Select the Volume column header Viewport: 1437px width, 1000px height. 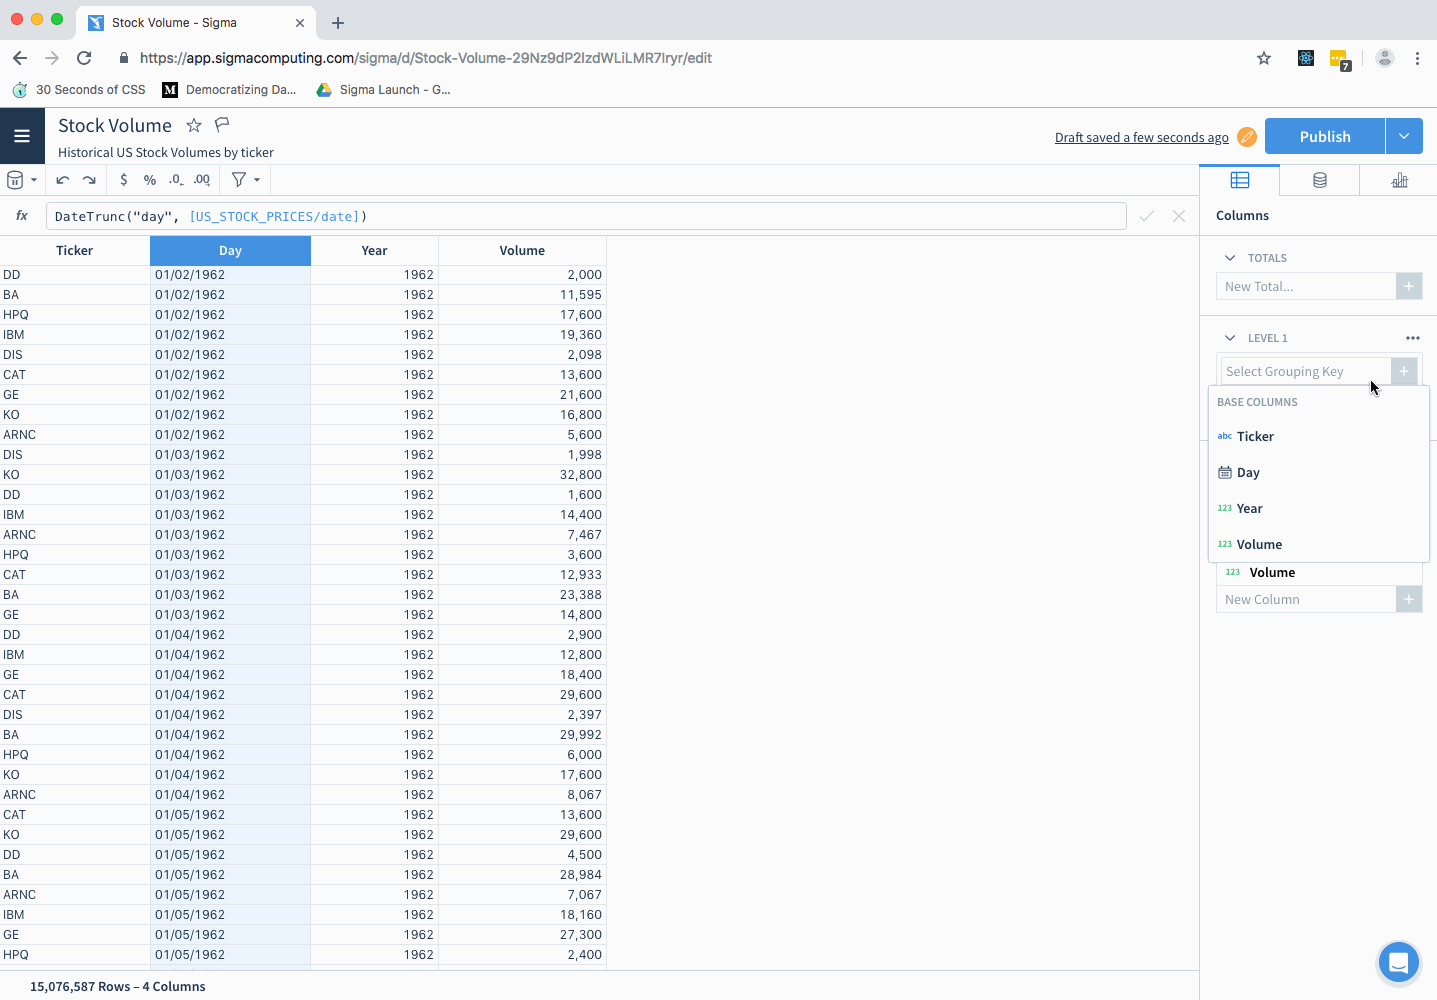coord(522,251)
